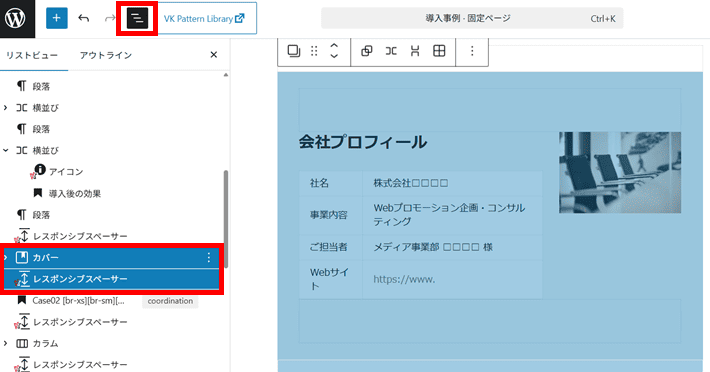Select the カバー block row
710x372 pixels.
point(111,258)
